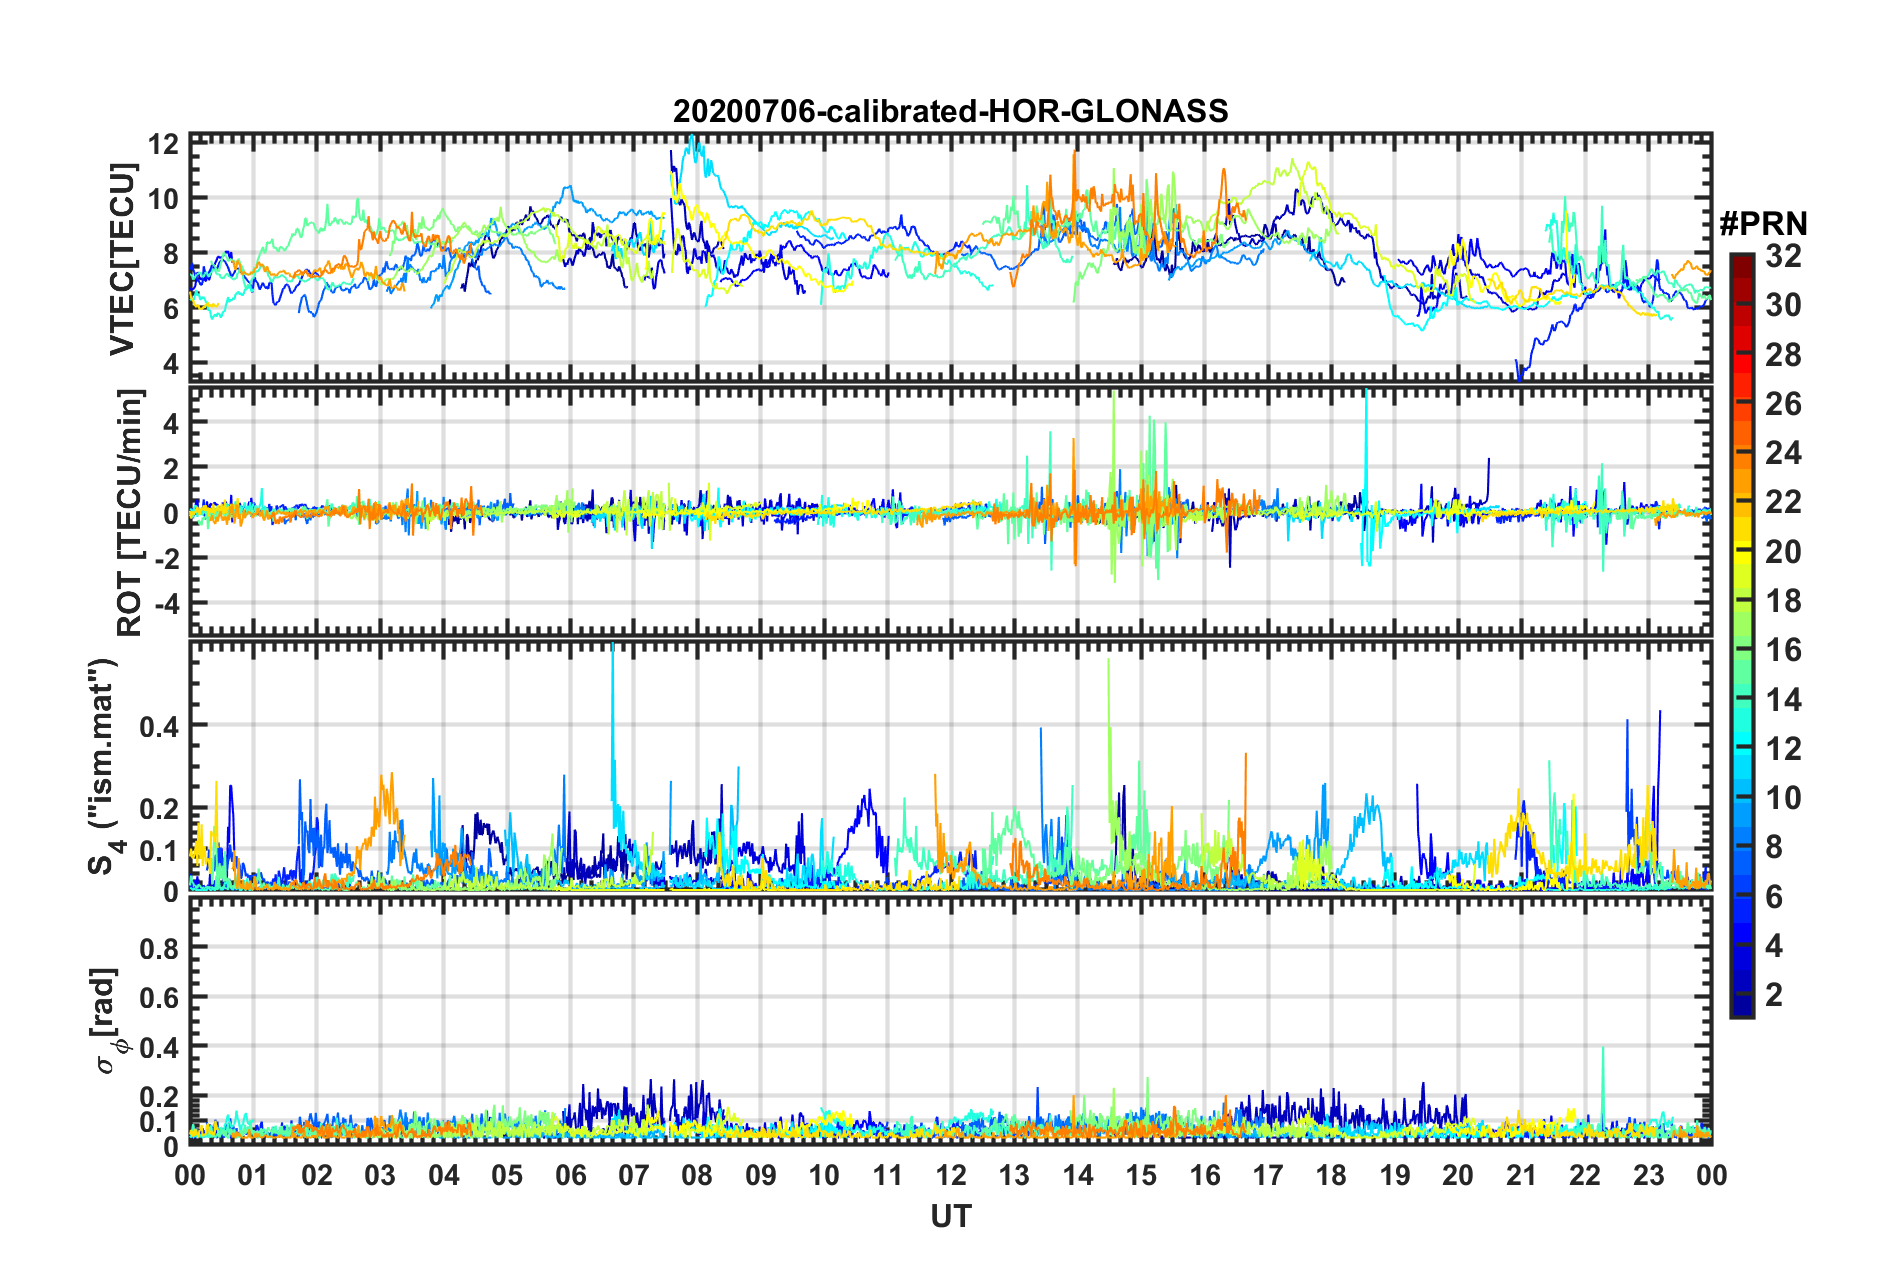
Task: Select hour 21 on the UT axis
Action: 1521,1175
